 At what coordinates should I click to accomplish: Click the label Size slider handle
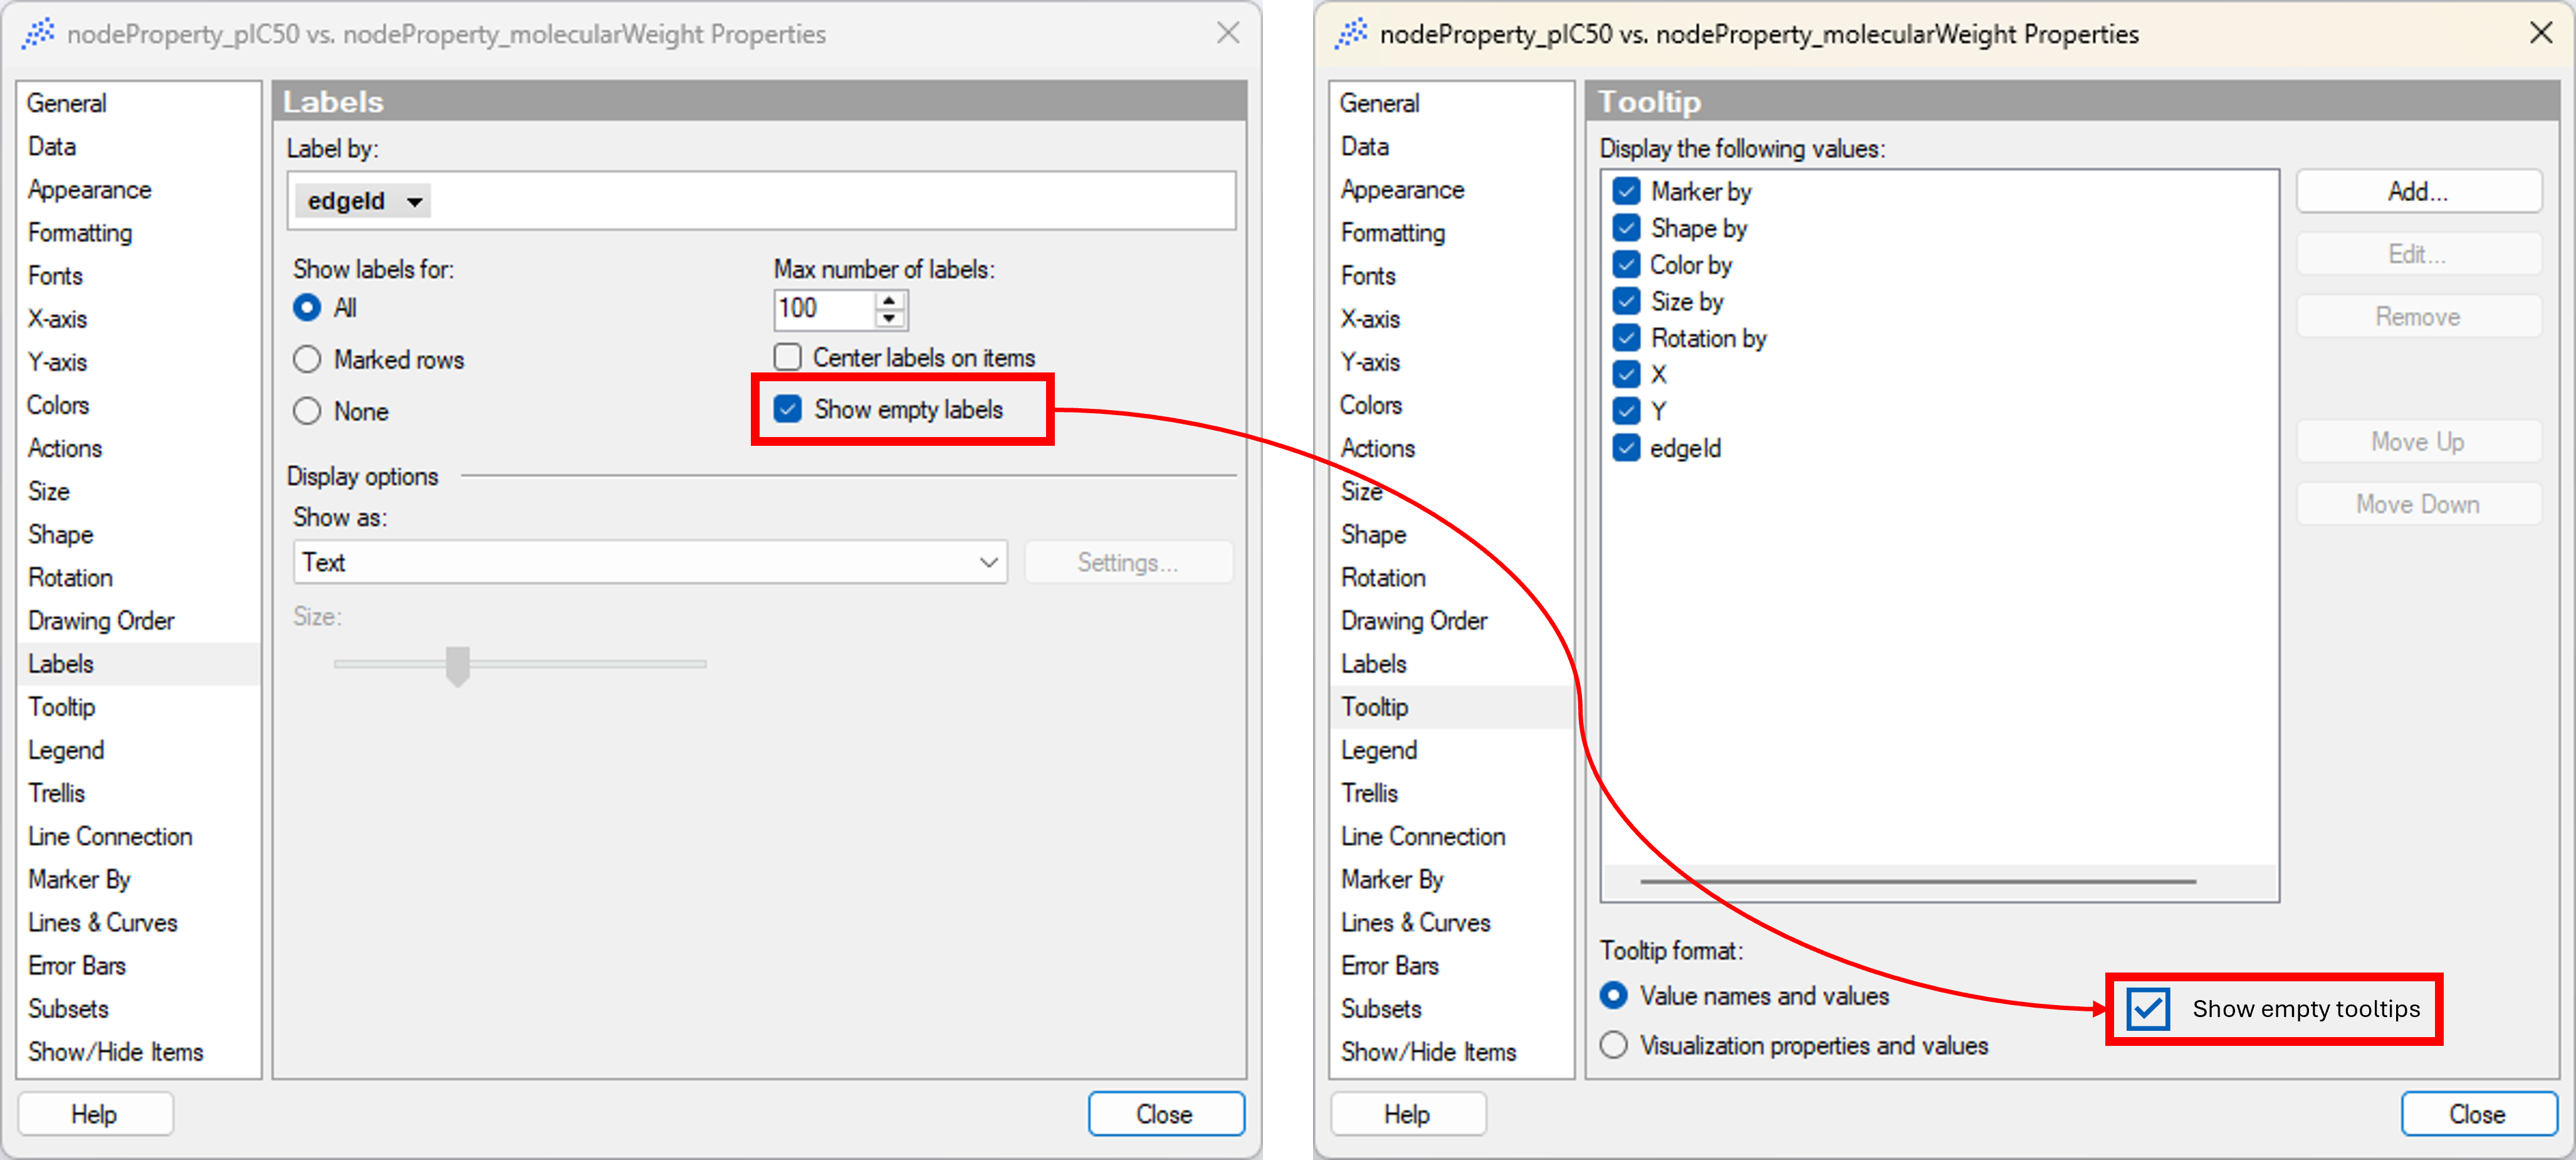(458, 665)
